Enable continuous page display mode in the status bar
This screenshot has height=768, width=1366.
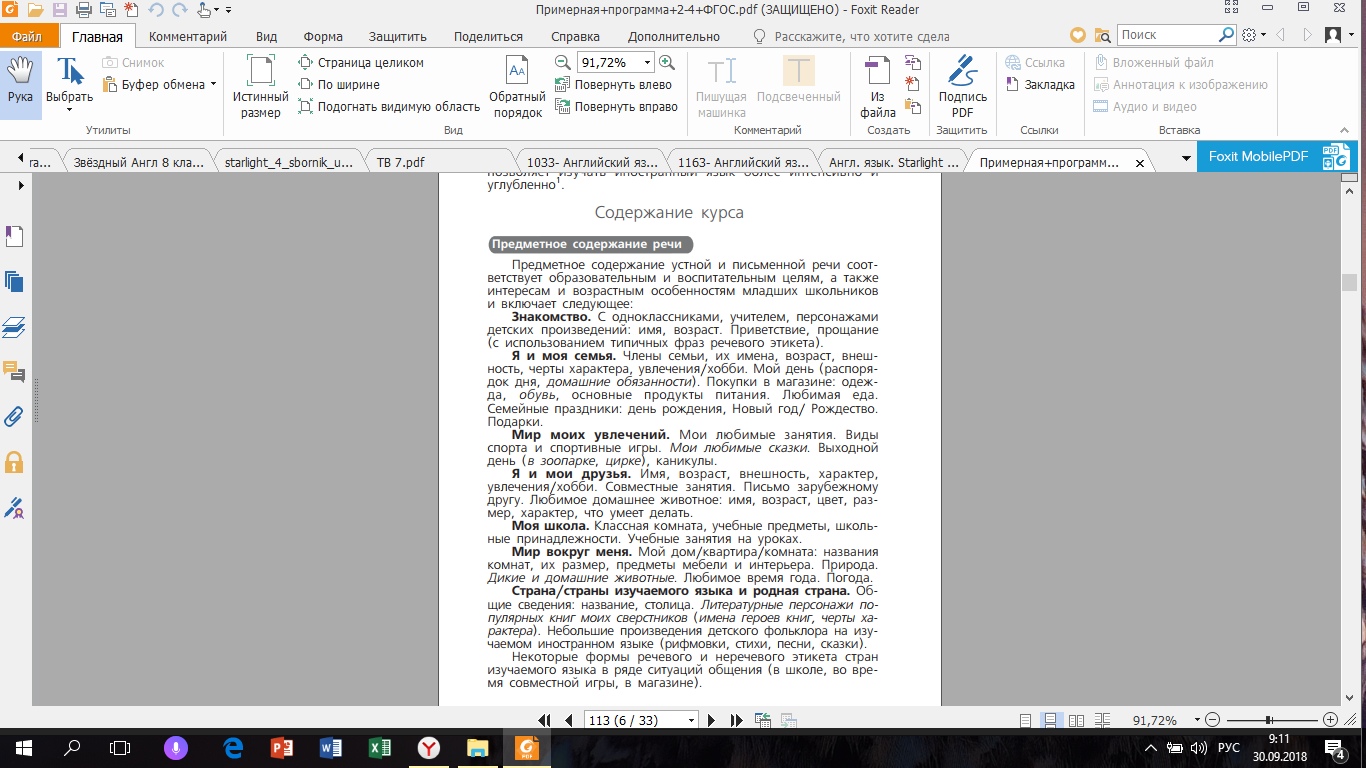pos(1050,720)
